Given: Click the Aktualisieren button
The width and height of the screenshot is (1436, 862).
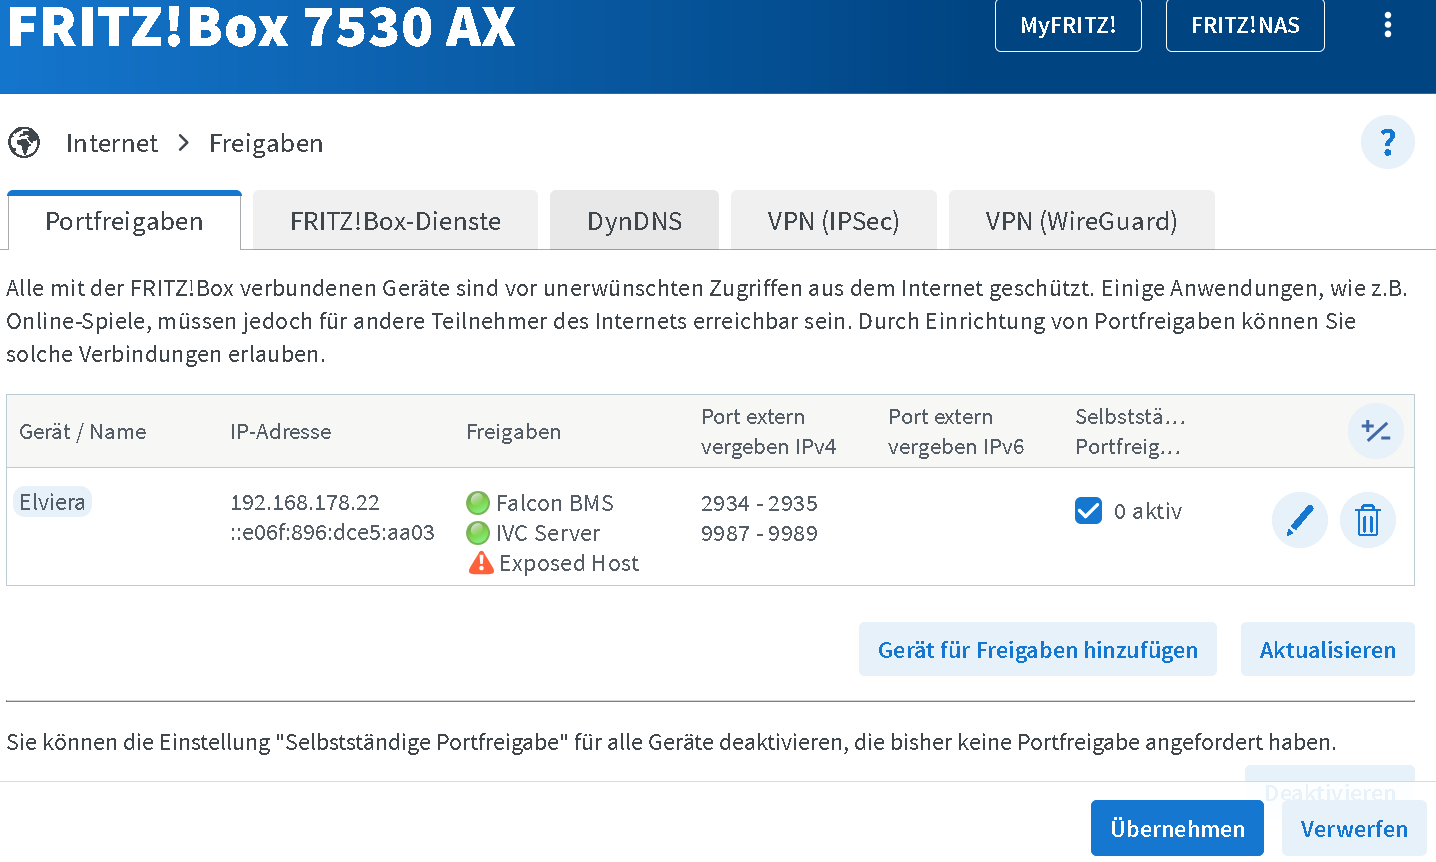Looking at the screenshot, I should point(1327,650).
